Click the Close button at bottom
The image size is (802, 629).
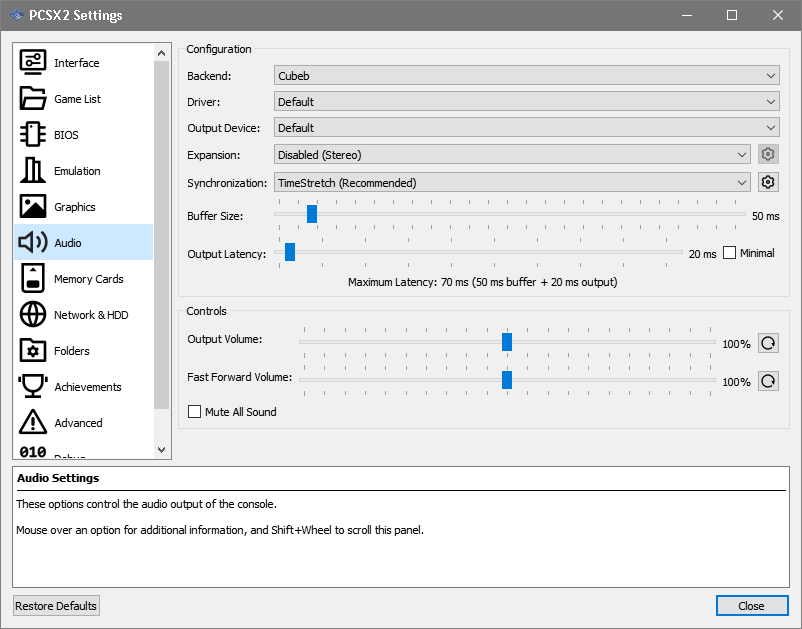(751, 605)
